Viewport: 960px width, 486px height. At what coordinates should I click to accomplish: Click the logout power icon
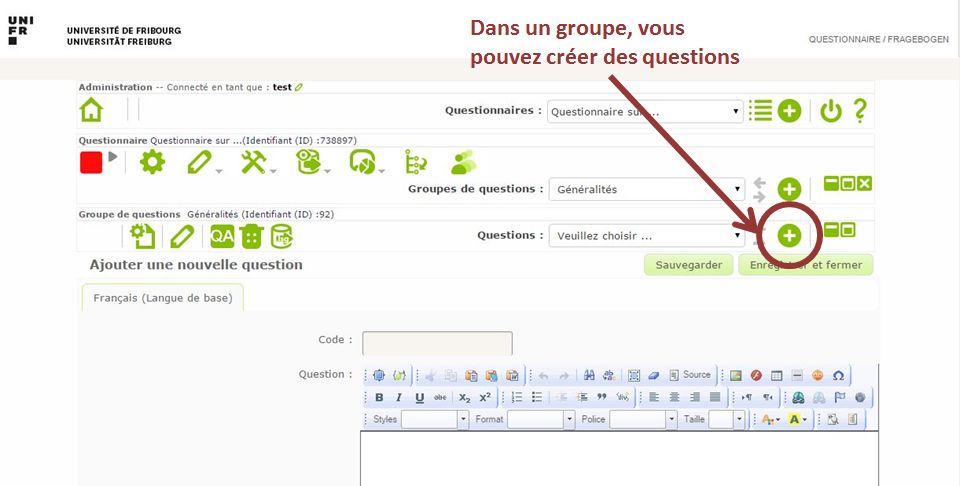(830, 110)
